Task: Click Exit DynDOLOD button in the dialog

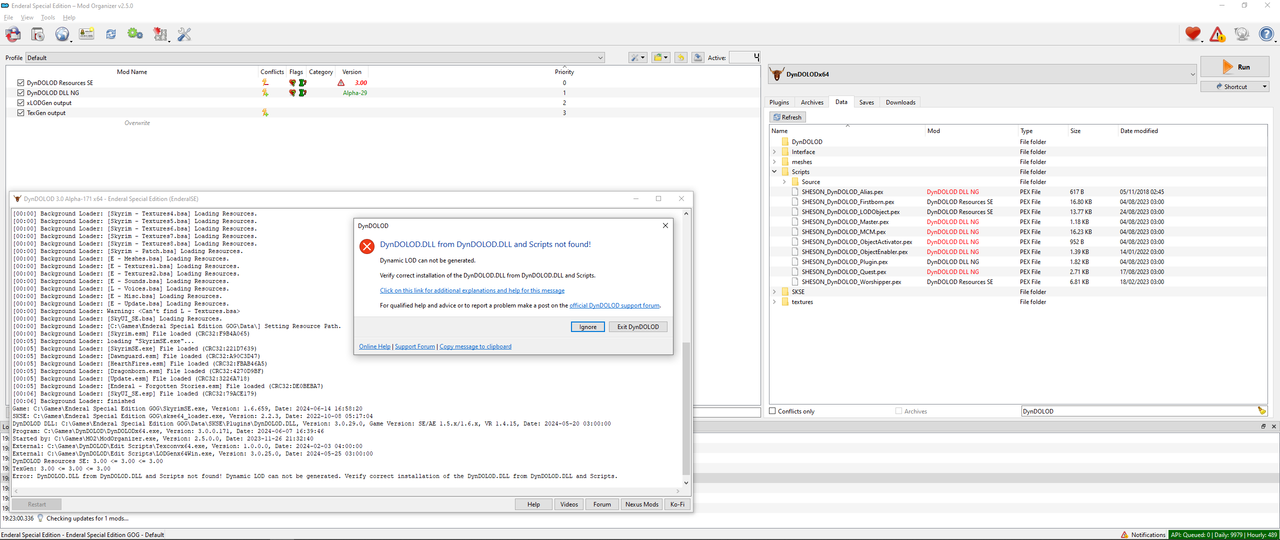Action: point(637,327)
